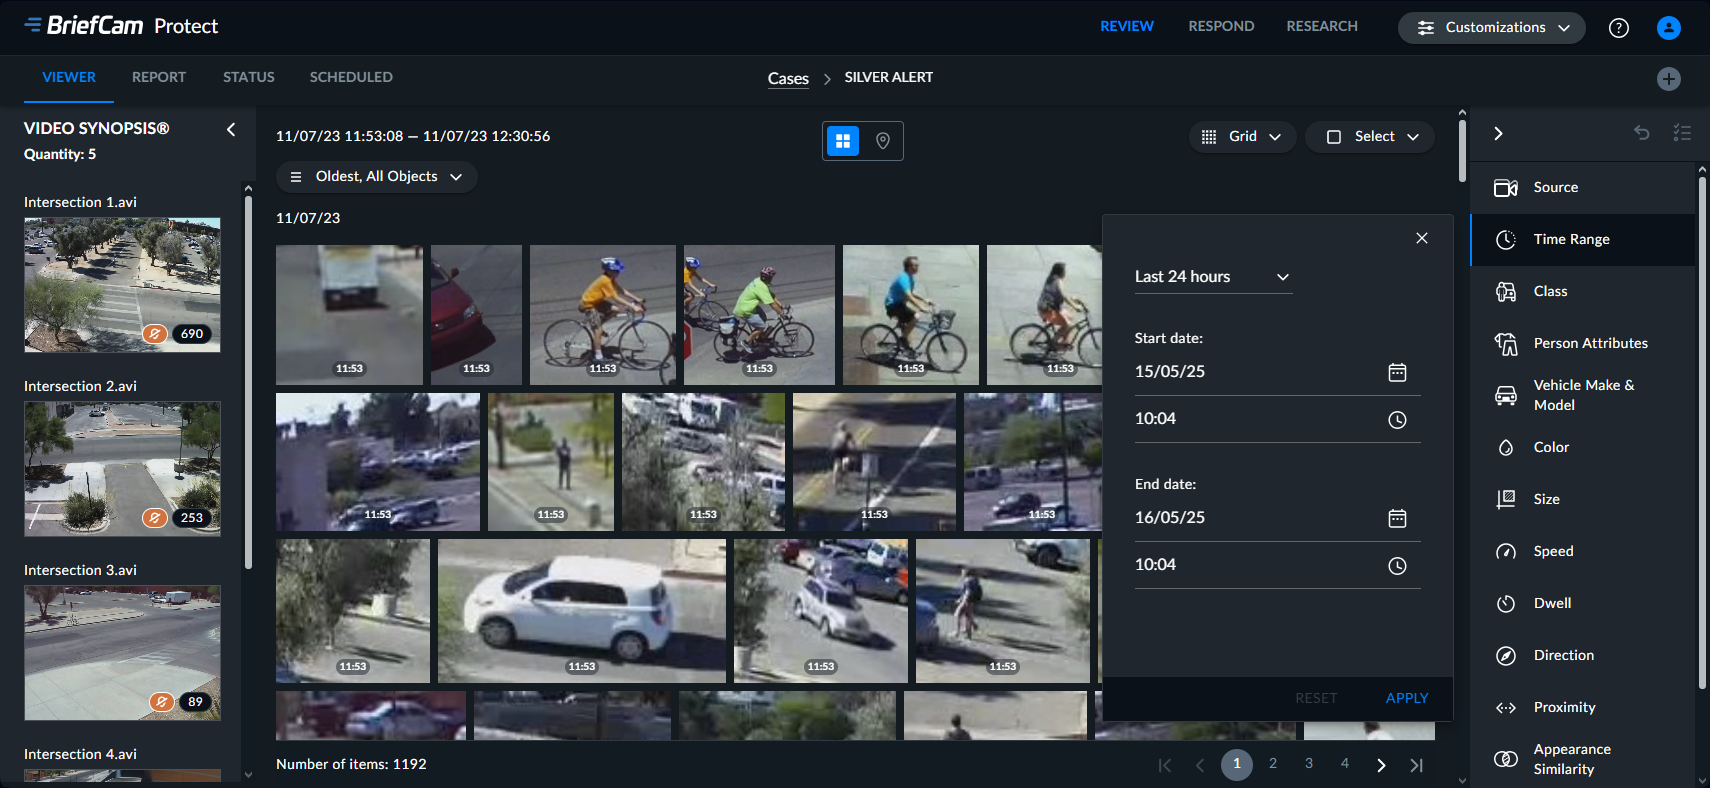The height and width of the screenshot is (788, 1710).
Task: Switch to the REPORT tab
Action: click(159, 78)
